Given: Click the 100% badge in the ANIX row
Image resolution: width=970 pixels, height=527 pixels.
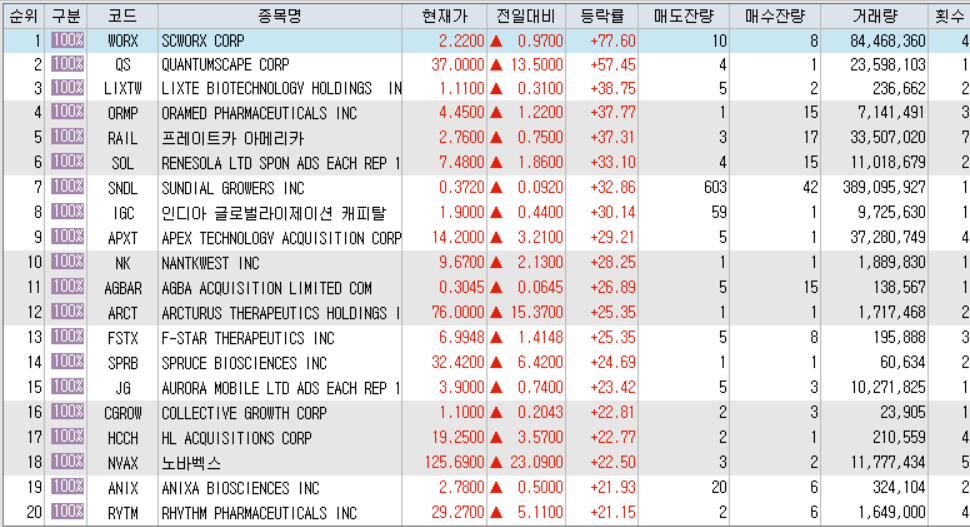Looking at the screenshot, I should [x=67, y=487].
